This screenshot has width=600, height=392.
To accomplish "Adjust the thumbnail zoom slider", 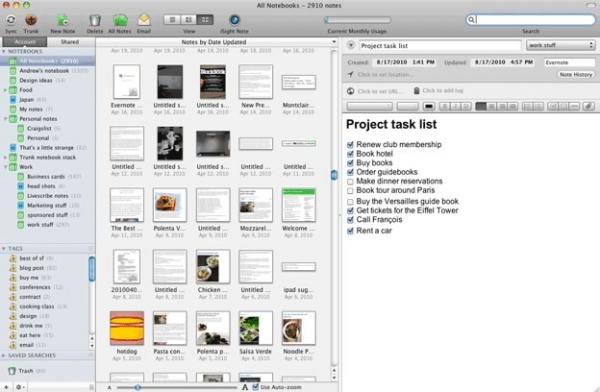I will [138, 387].
